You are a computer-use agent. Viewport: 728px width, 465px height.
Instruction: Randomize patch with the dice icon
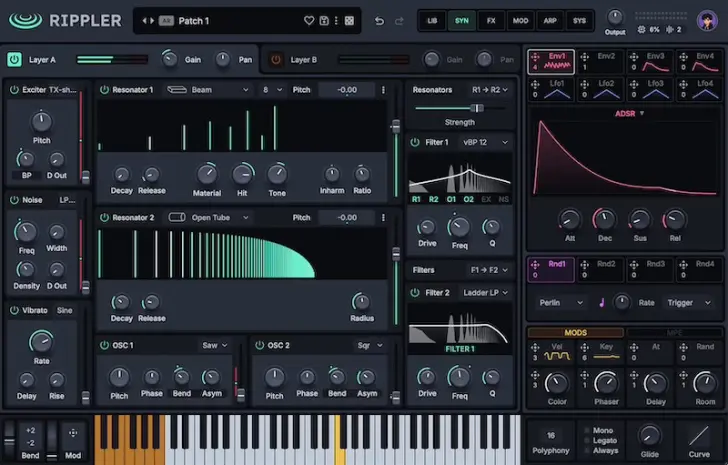(349, 20)
